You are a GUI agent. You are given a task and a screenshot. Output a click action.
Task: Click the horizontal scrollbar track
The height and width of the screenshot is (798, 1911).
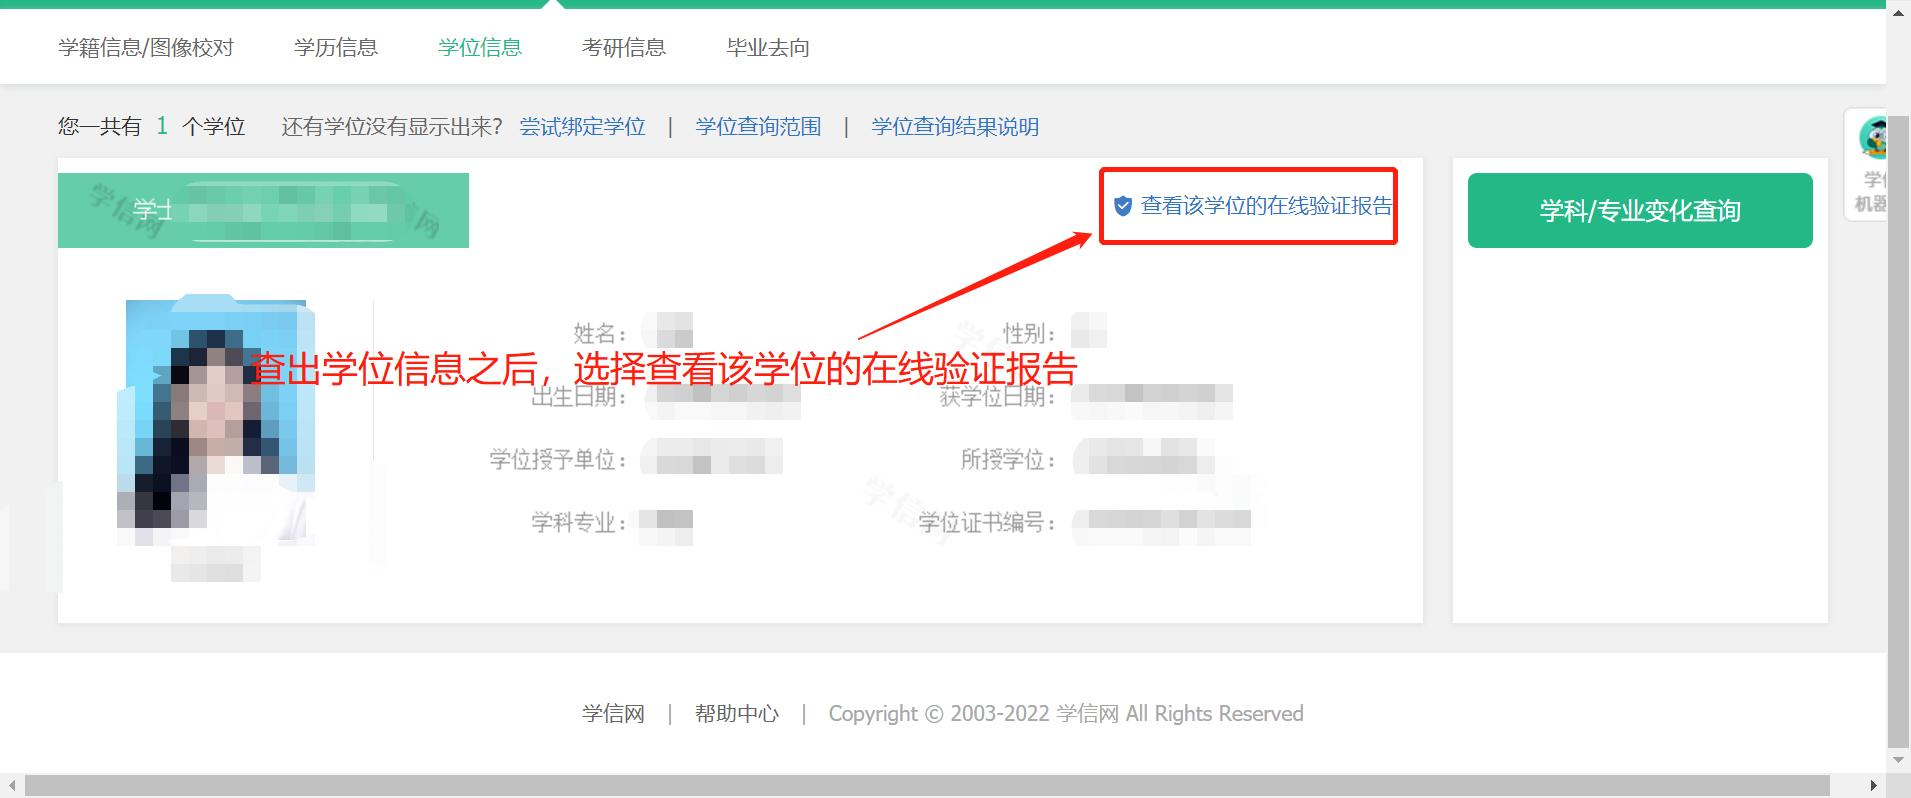click(927, 786)
